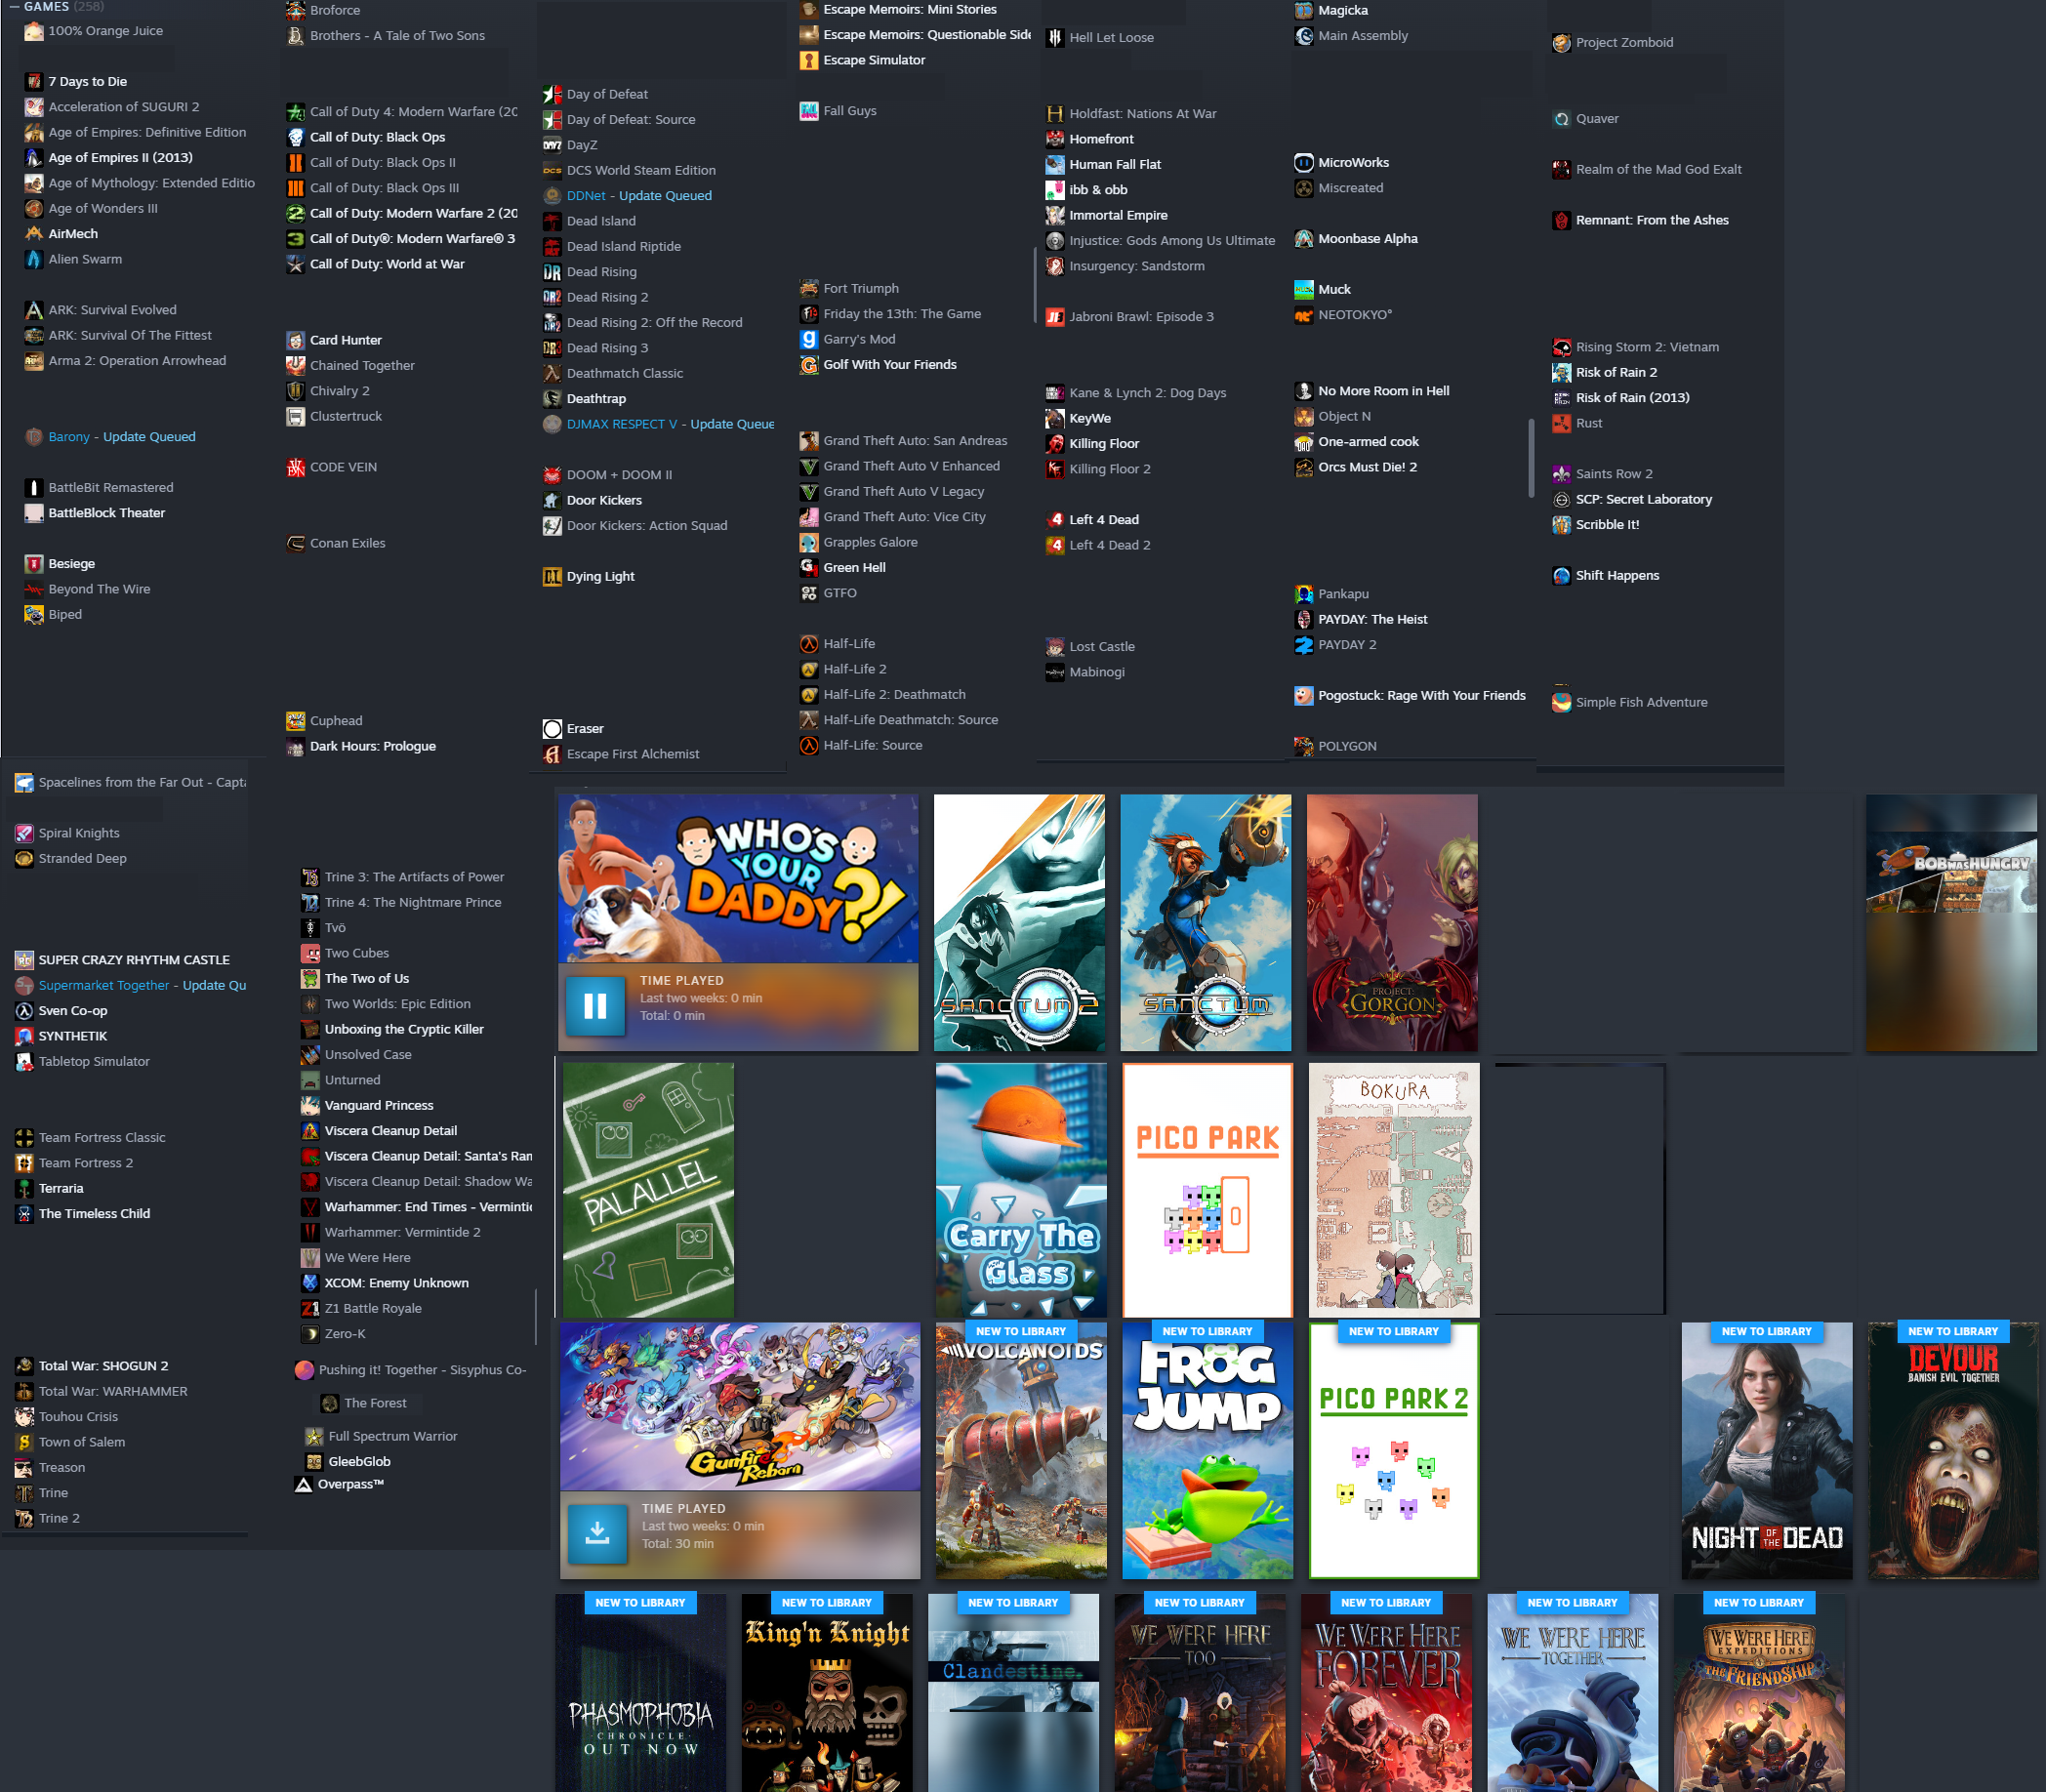Open the Parallel cover art

coord(648,1190)
